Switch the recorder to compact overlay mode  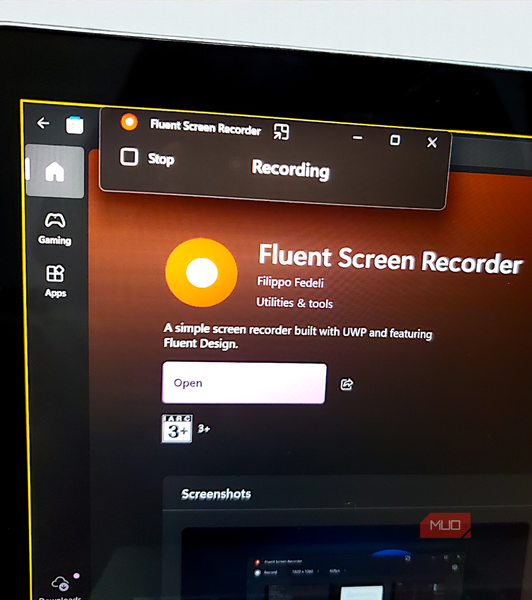pyautogui.click(x=281, y=132)
